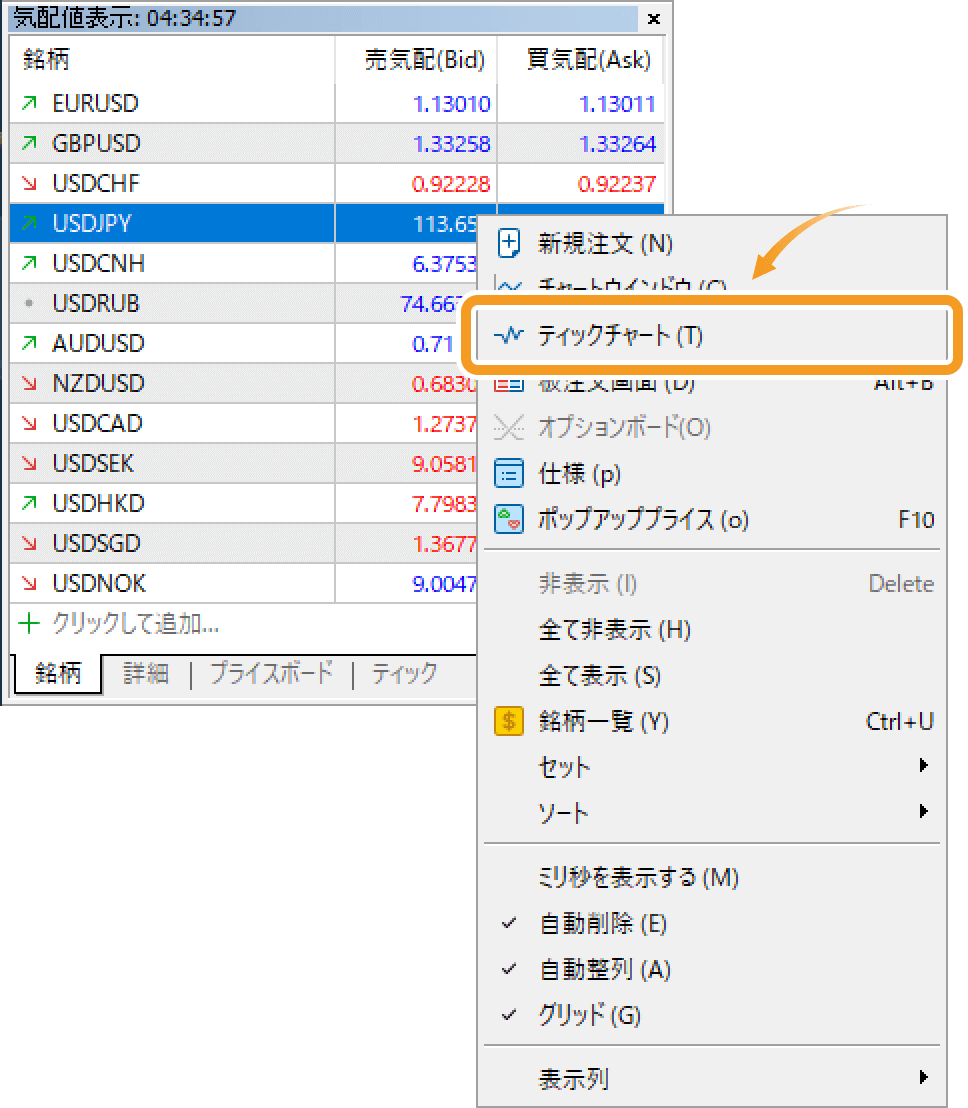Select the USDHKD symbol name

[x=98, y=503]
